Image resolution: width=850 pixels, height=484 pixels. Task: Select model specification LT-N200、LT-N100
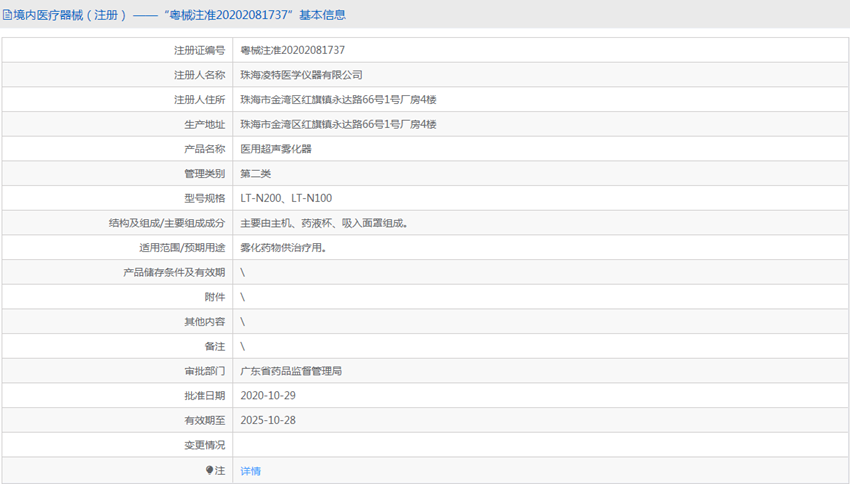click(286, 198)
